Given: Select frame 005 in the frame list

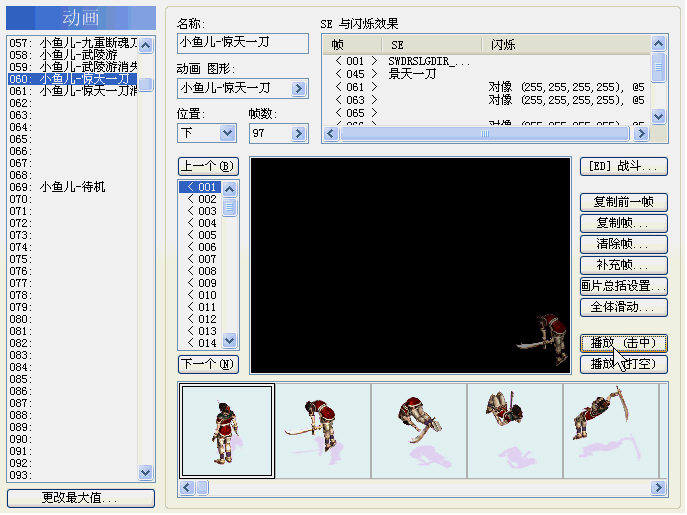Looking at the screenshot, I should 201,235.
